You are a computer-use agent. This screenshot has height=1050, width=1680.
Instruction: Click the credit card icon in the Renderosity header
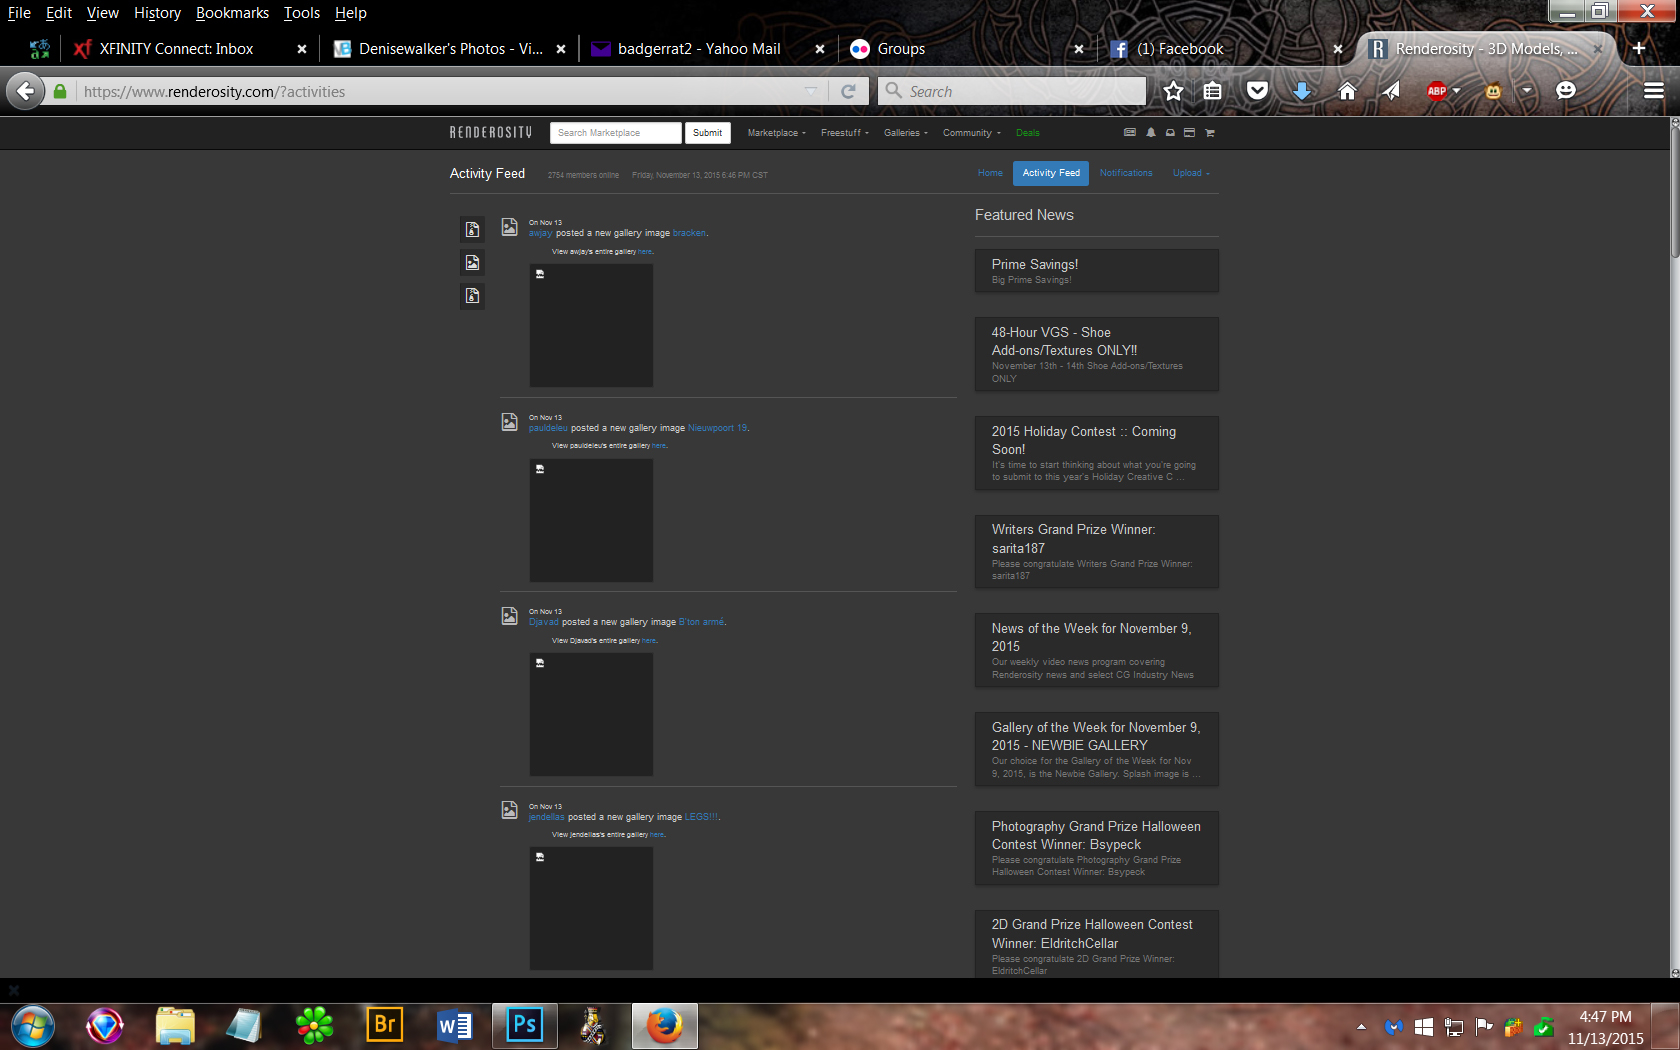pos(1189,132)
